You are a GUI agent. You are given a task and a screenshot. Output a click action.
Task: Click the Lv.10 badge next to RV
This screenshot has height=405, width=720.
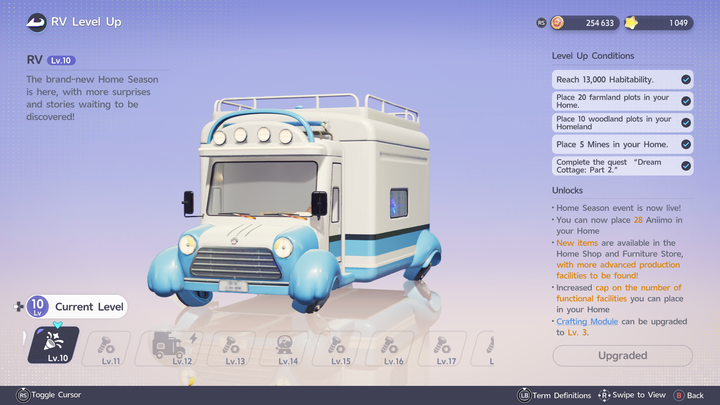tap(61, 61)
